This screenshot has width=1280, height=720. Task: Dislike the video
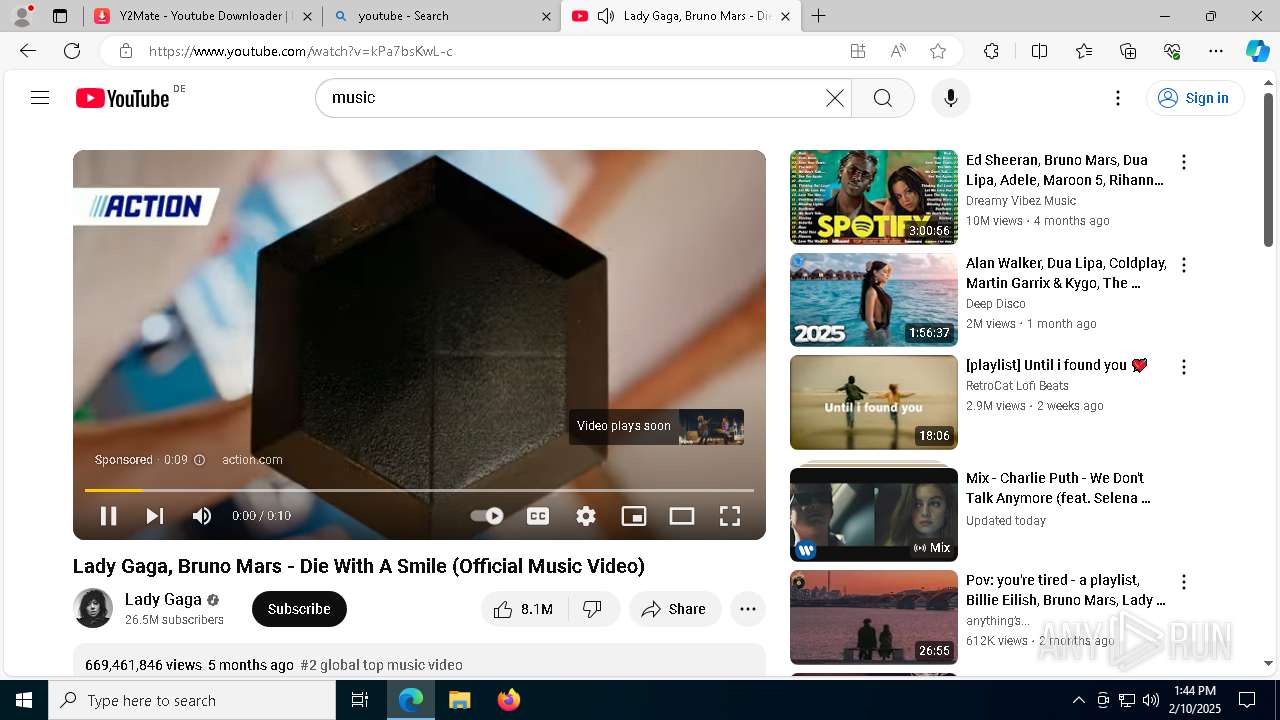(x=593, y=609)
